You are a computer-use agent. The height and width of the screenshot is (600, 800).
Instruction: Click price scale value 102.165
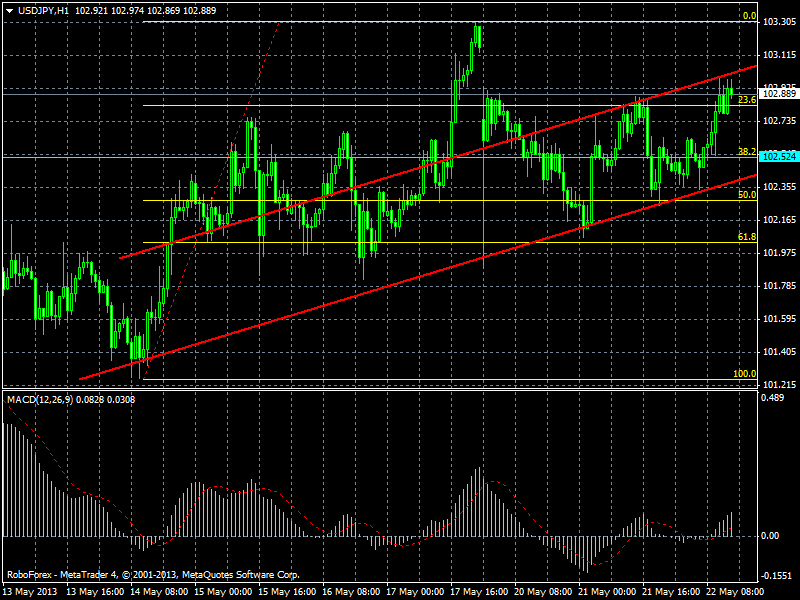click(779, 219)
